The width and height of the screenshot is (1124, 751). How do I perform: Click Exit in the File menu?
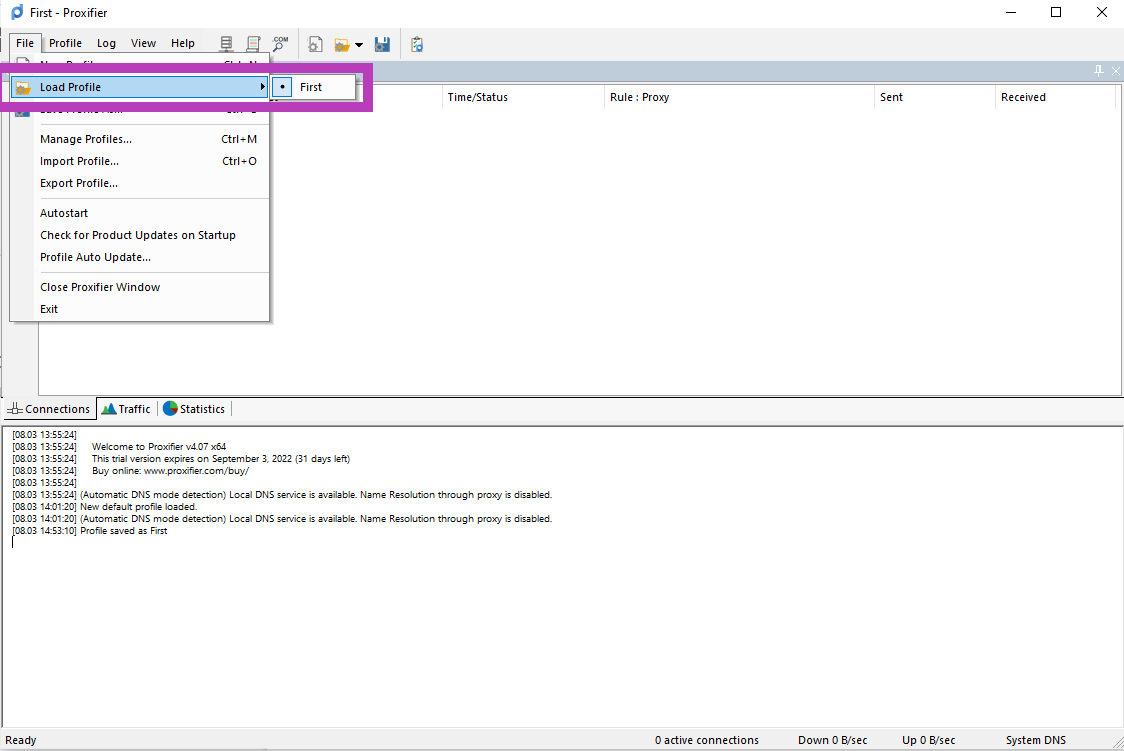click(x=49, y=309)
